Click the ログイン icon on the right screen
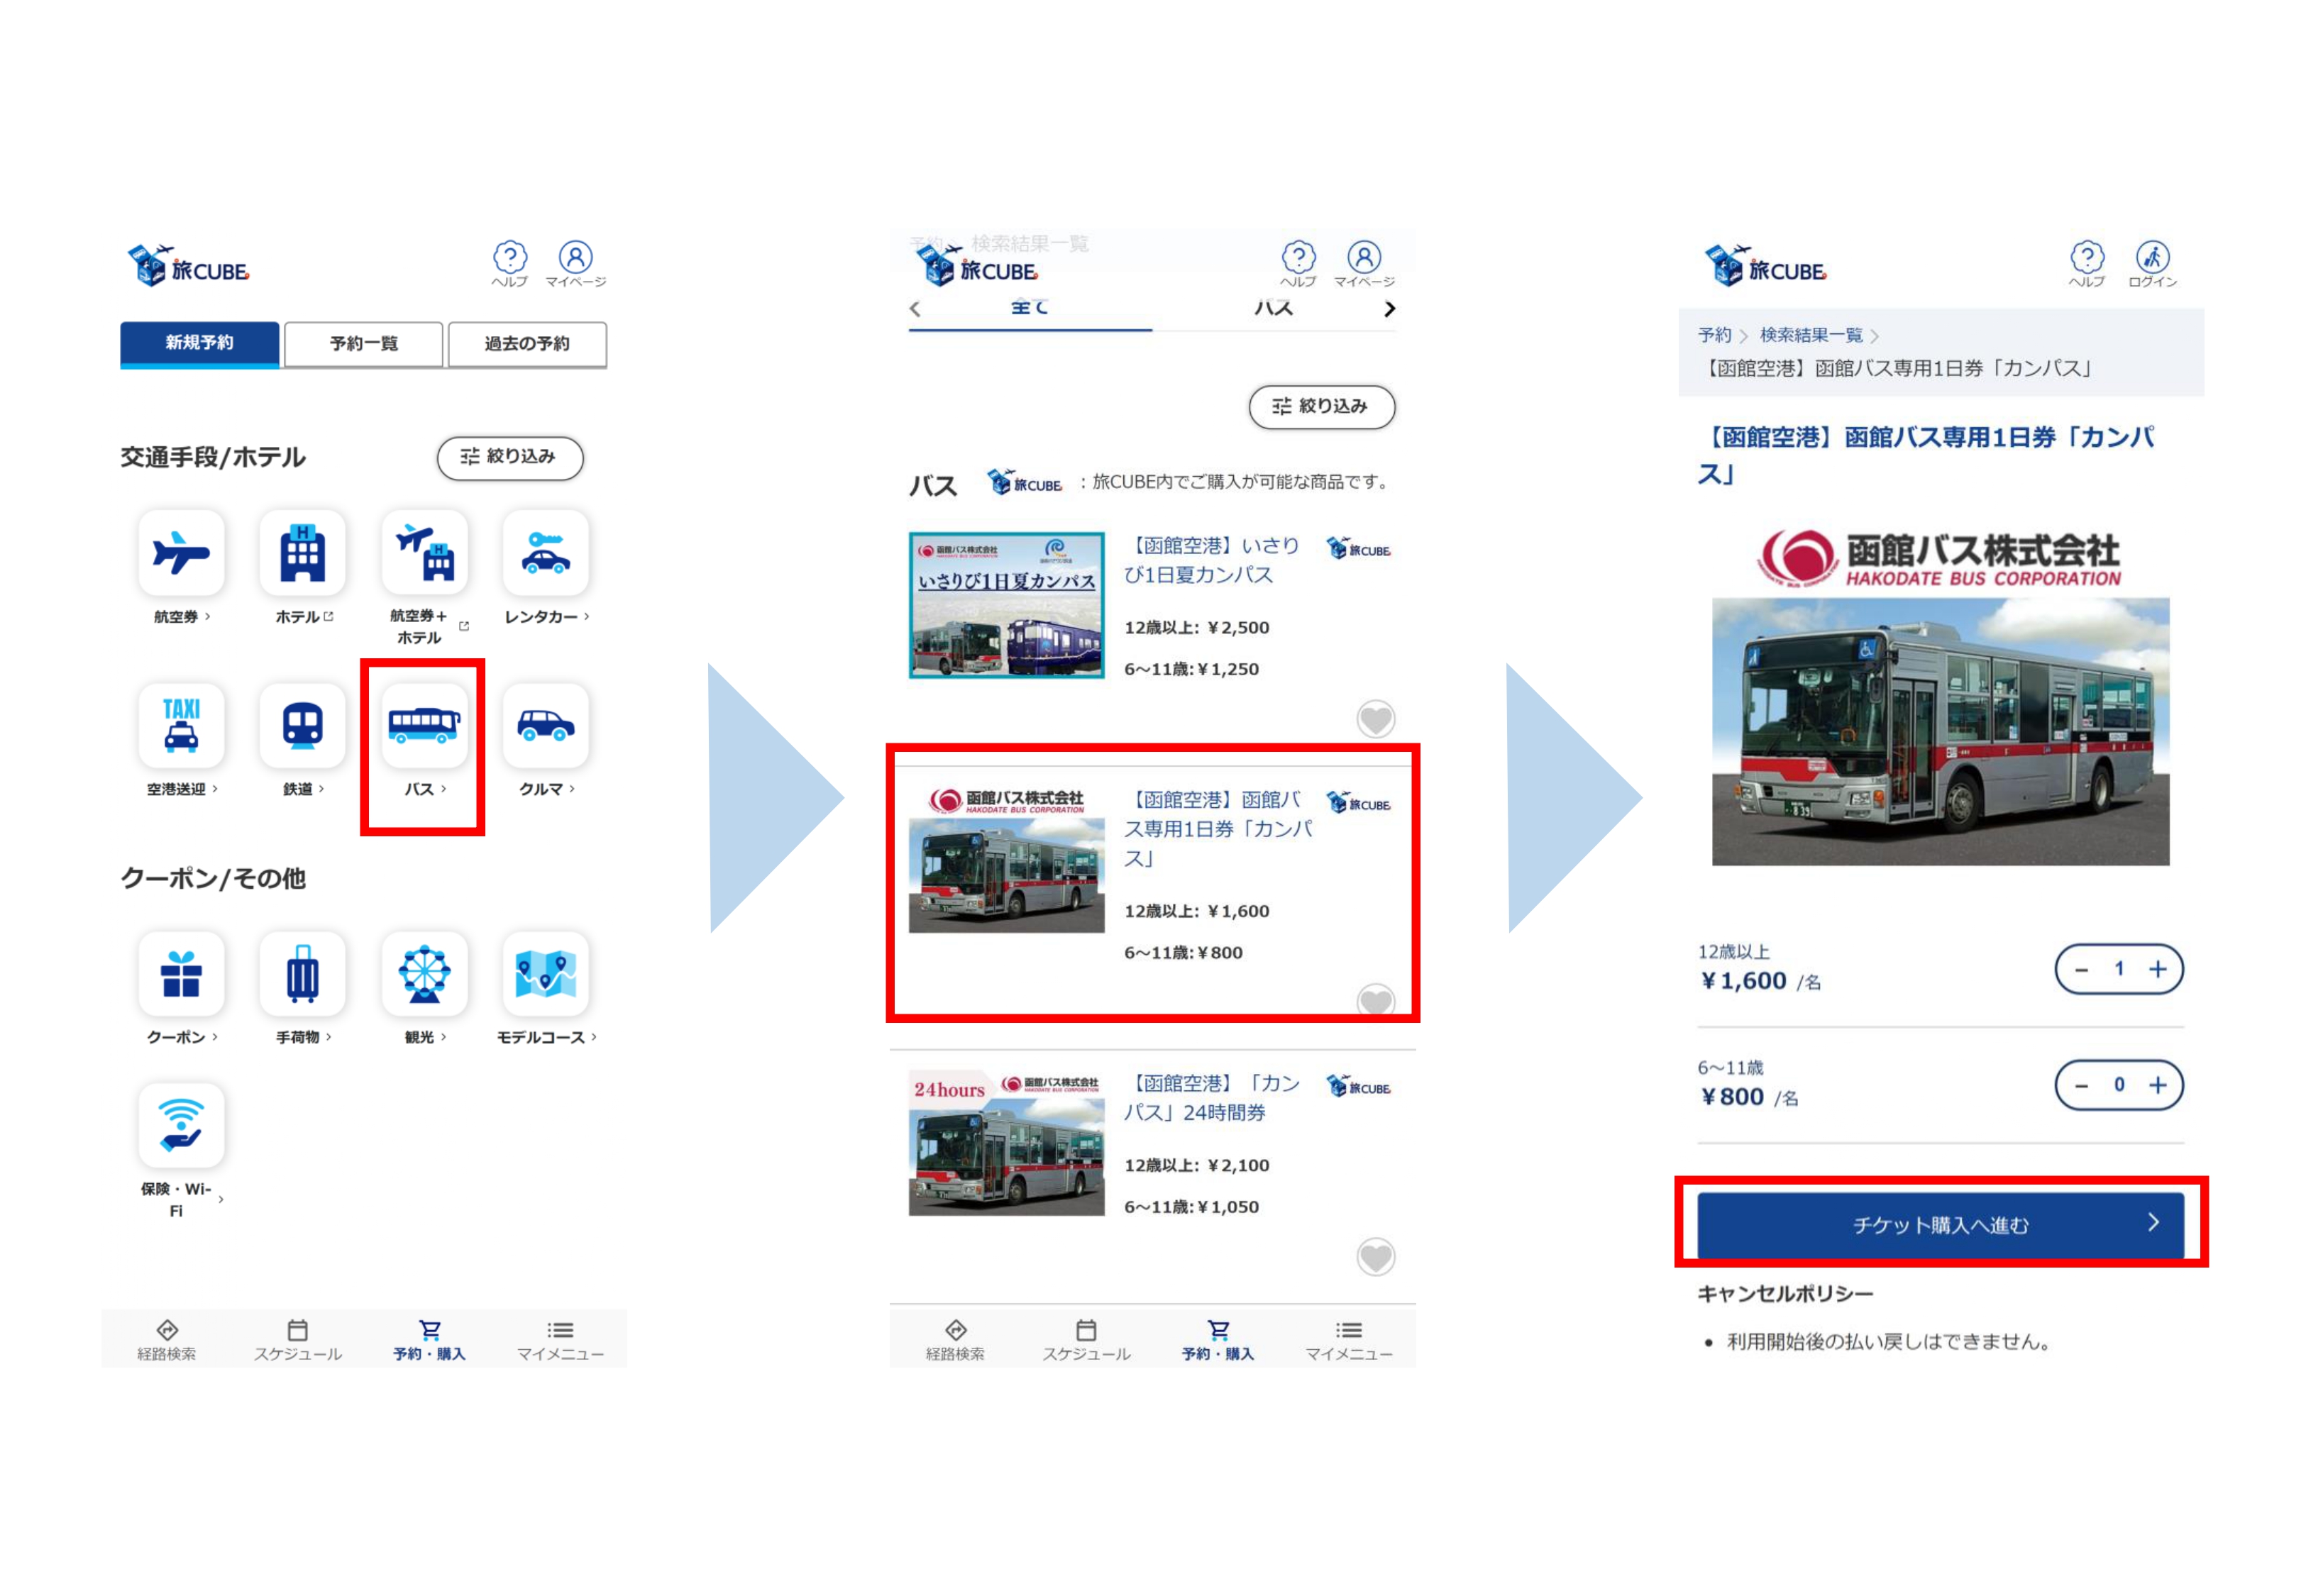 click(x=2153, y=264)
